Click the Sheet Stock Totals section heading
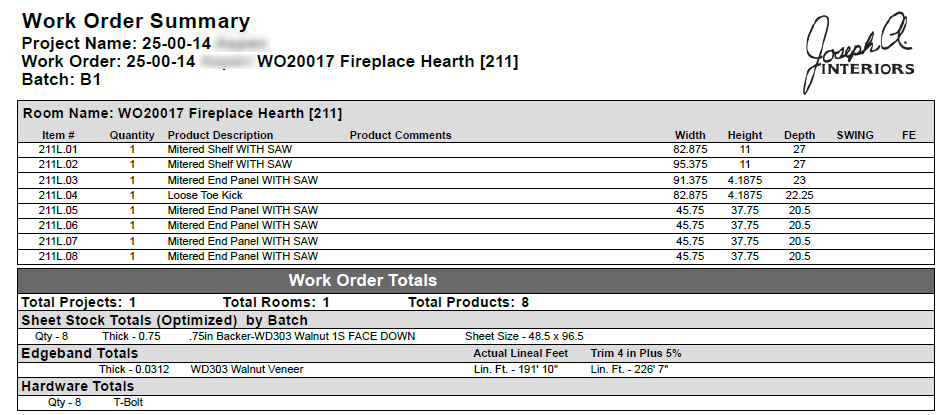The height and width of the screenshot is (415, 951). coord(164,320)
